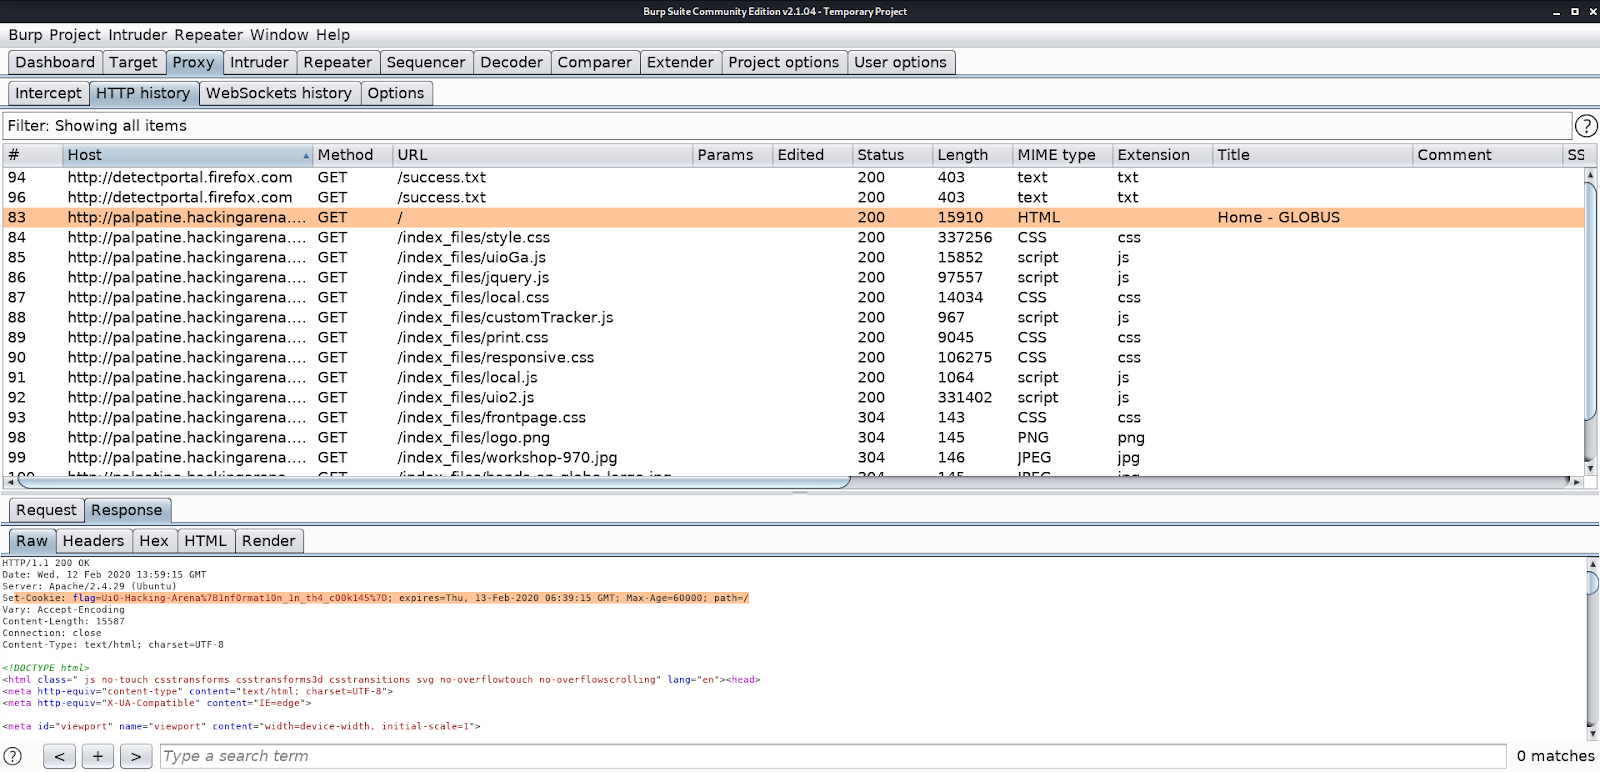The height and width of the screenshot is (772, 1600).
Task: Select the Raw view tab
Action: (x=32, y=541)
